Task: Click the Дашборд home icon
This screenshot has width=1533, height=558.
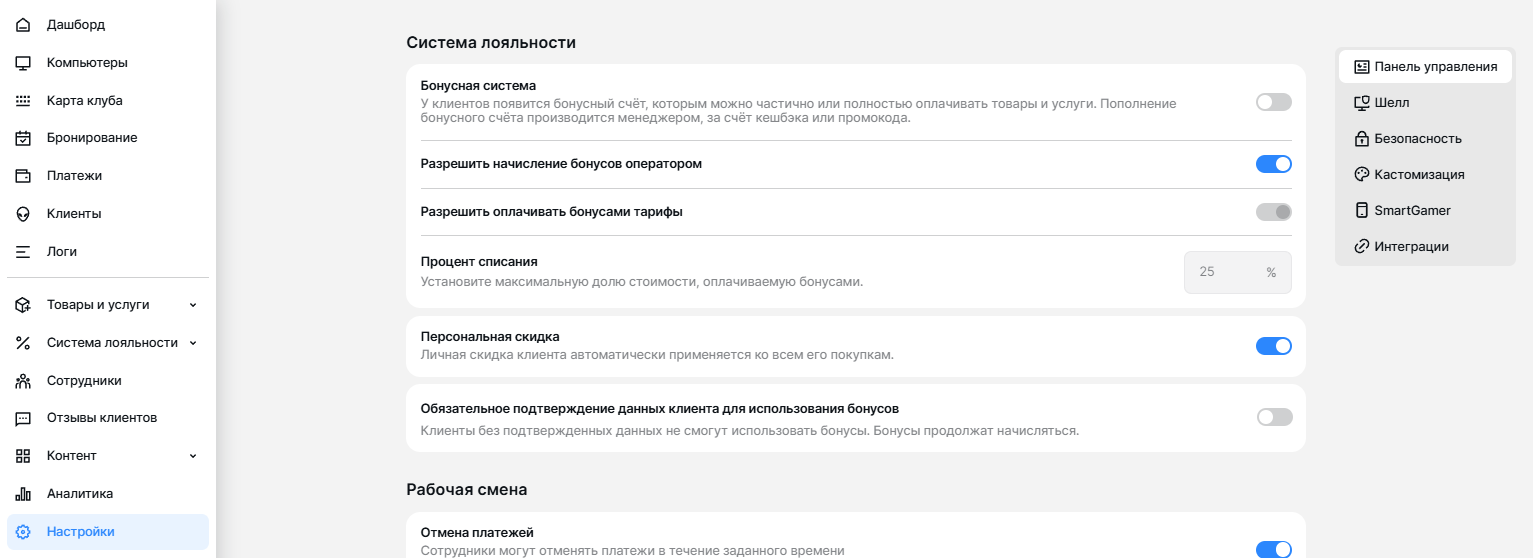Action: coord(24,24)
